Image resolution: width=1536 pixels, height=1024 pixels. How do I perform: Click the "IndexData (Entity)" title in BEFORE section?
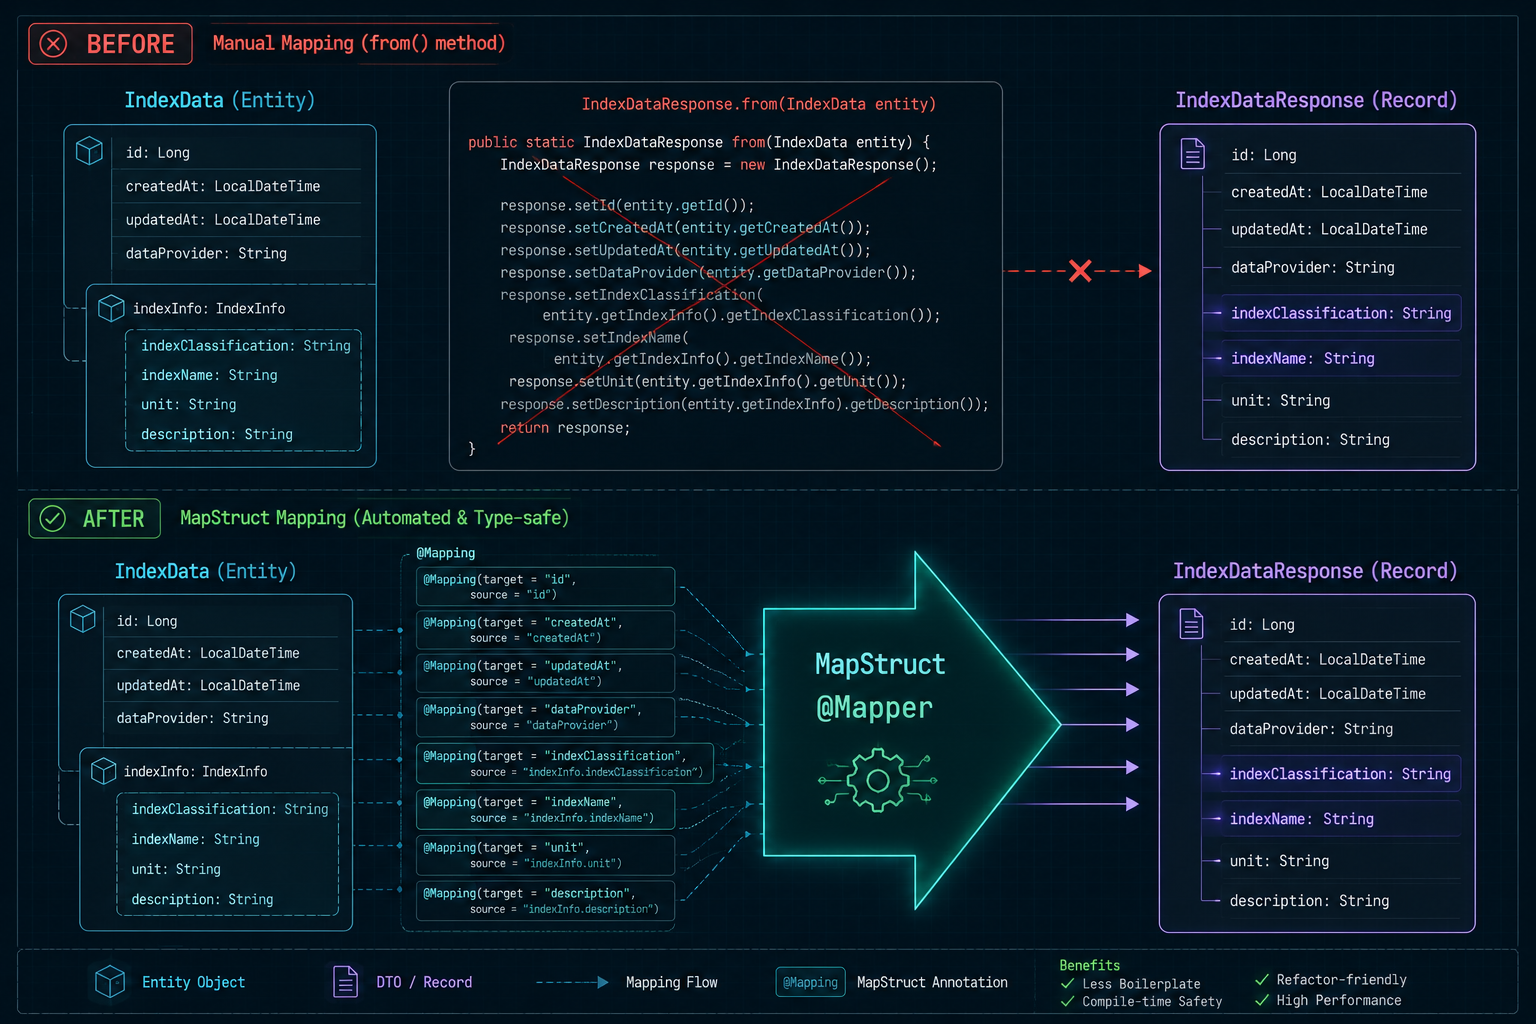pyautogui.click(x=220, y=100)
